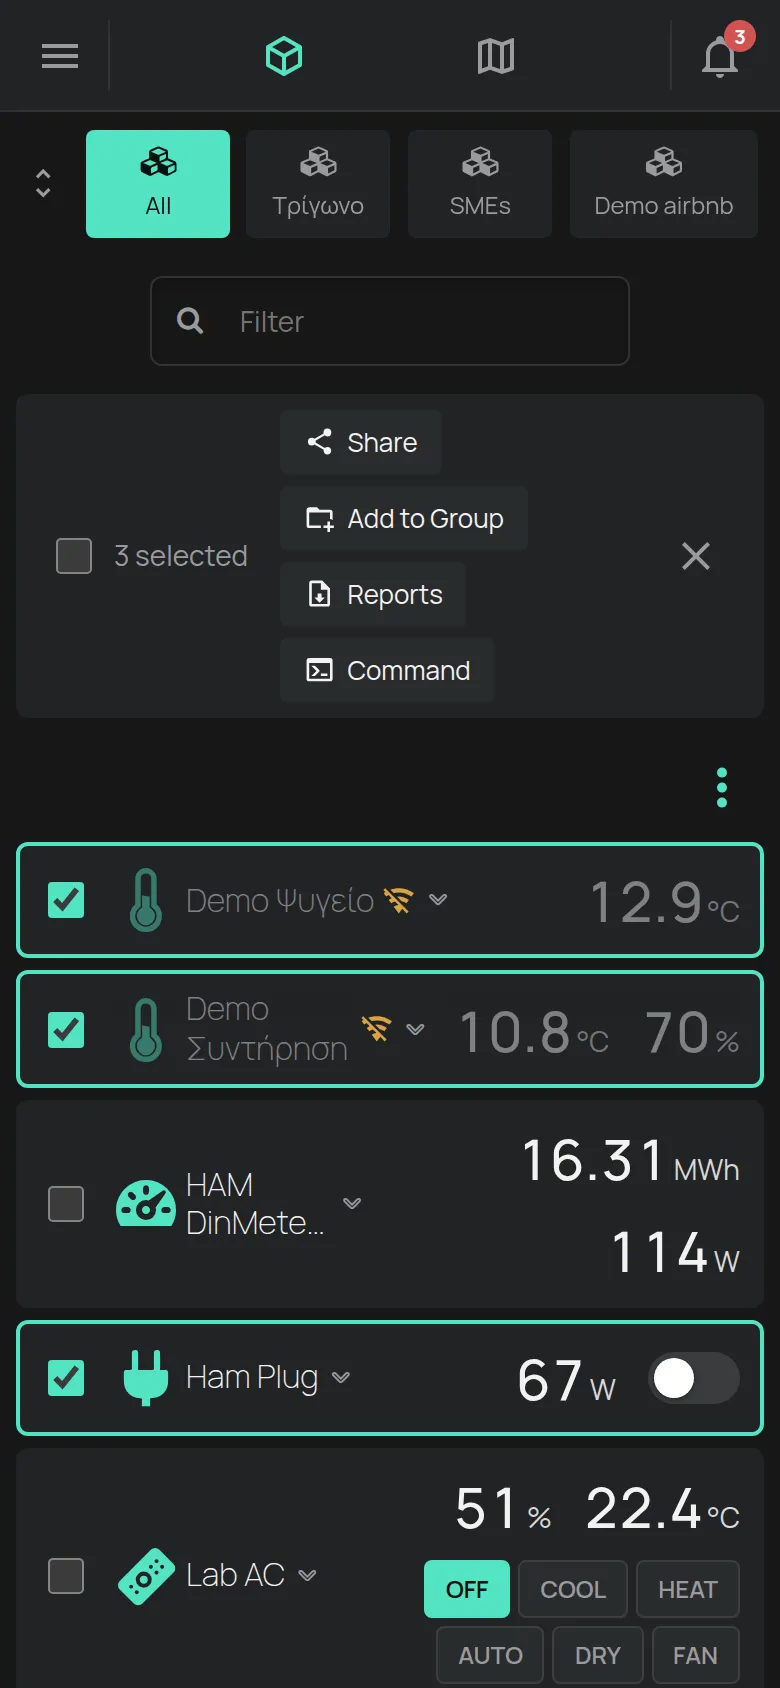780x1688 pixels.
Task: Focus the Filter search field
Action: [x=390, y=321]
